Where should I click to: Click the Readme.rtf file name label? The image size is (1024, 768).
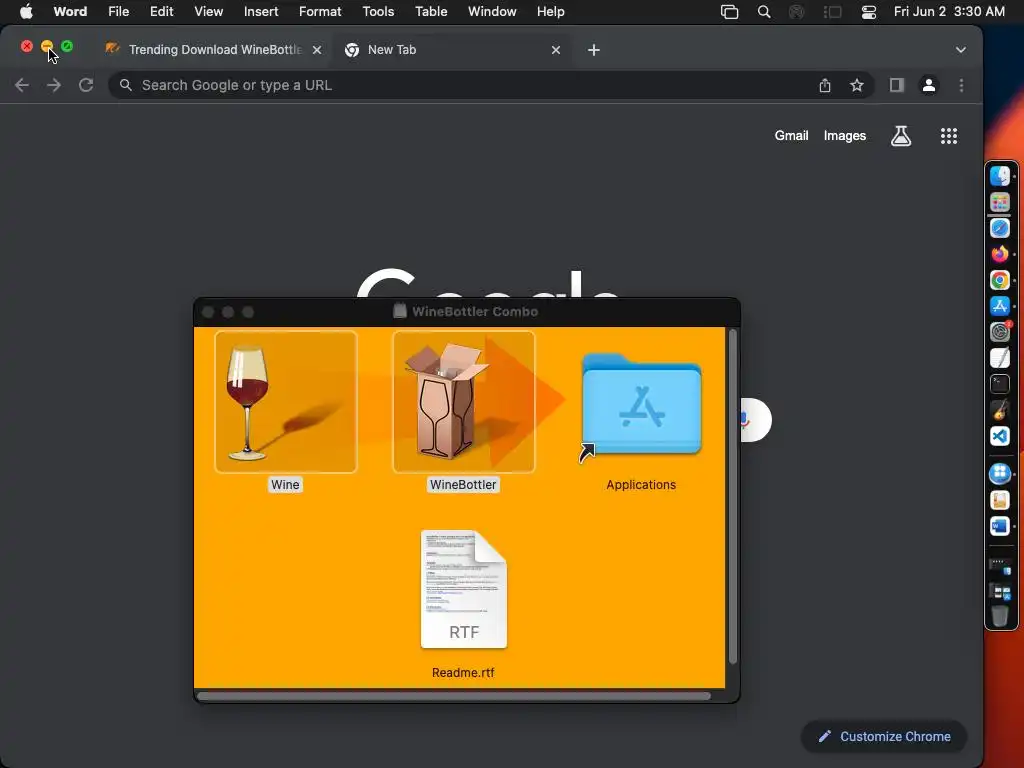coord(463,673)
